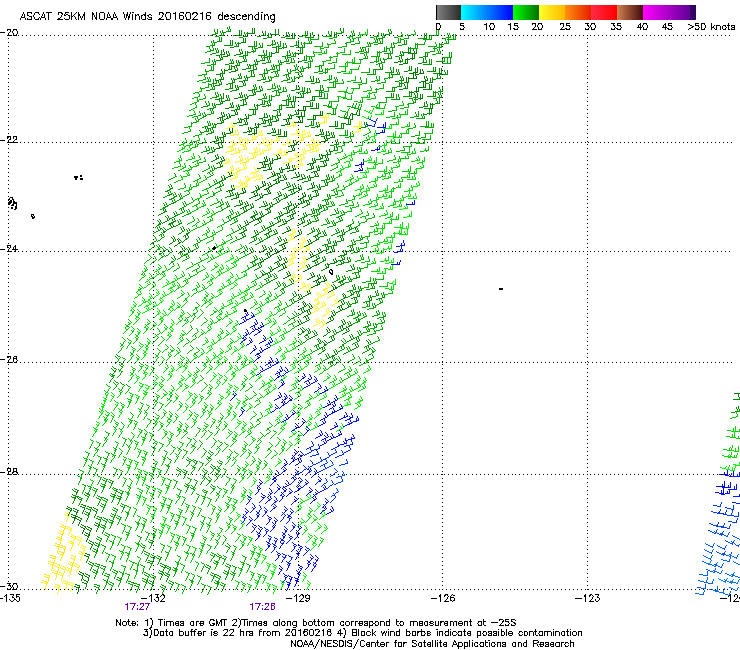Click the '>50 knots' legend label
The image size is (740, 650).
click(x=711, y=27)
